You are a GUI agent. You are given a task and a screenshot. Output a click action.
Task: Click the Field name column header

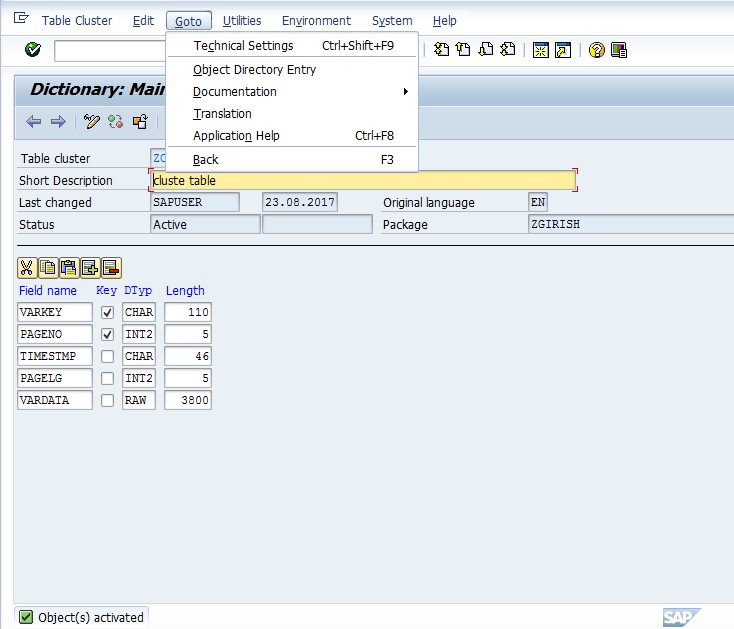(x=48, y=291)
